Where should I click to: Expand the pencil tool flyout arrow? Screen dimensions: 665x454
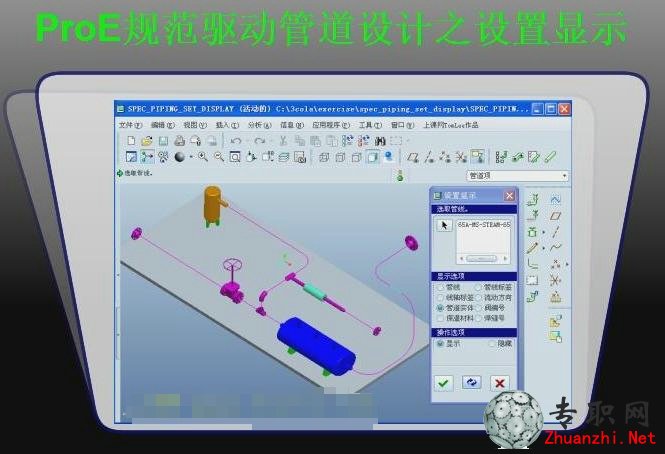pos(543,248)
